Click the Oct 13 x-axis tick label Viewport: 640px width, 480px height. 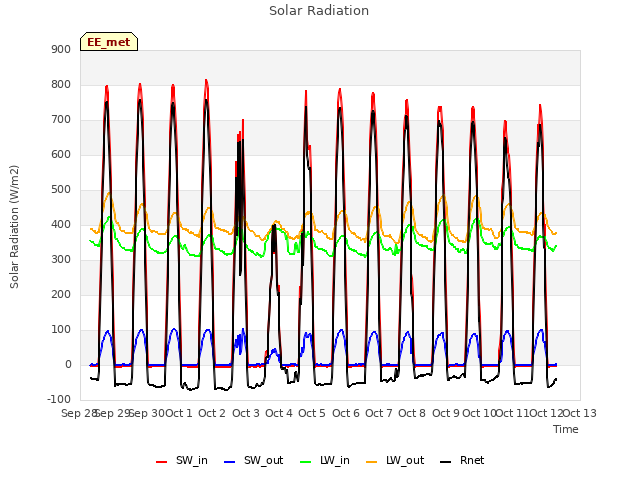click(580, 413)
